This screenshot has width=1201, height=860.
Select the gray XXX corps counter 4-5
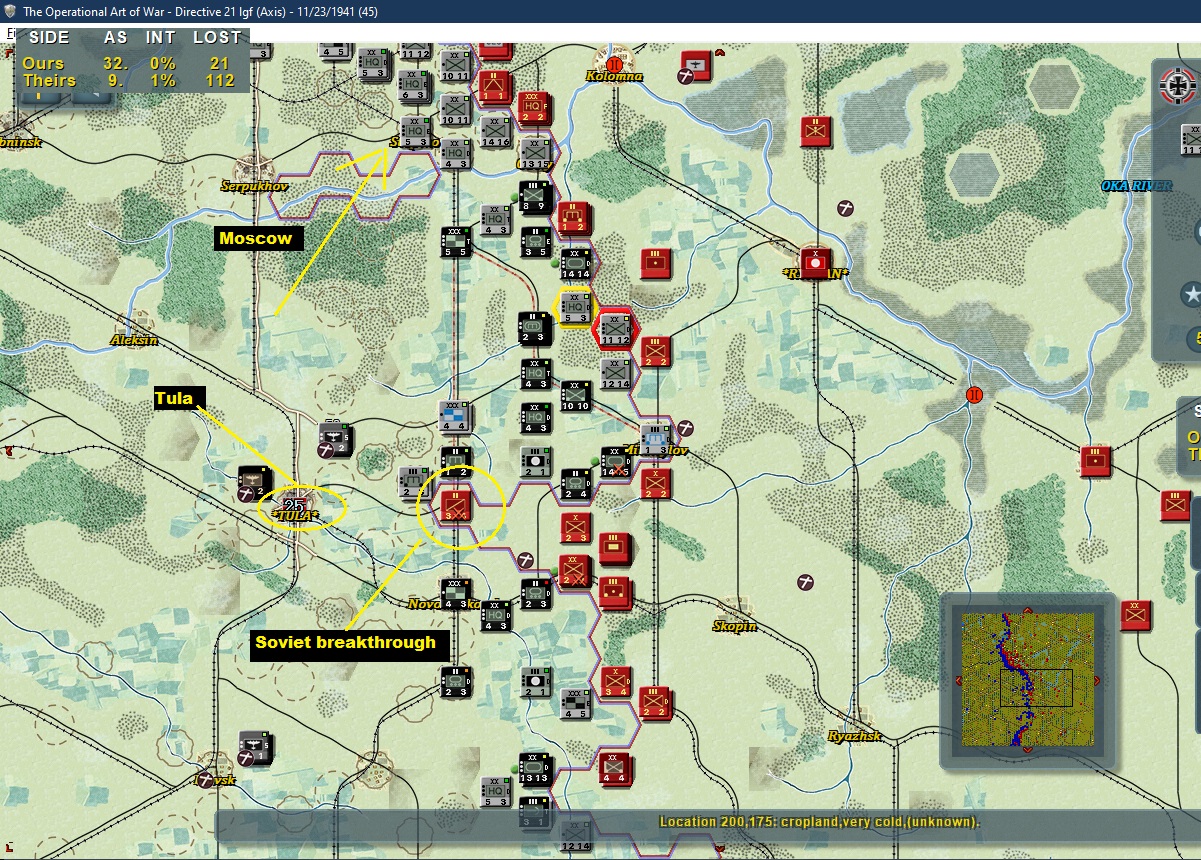[x=575, y=702]
